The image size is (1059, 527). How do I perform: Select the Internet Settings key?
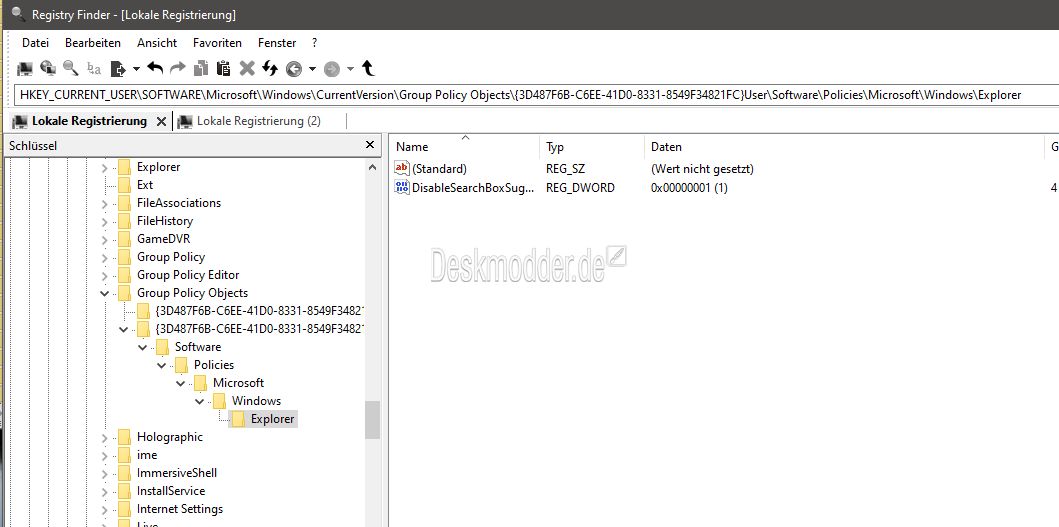point(180,509)
